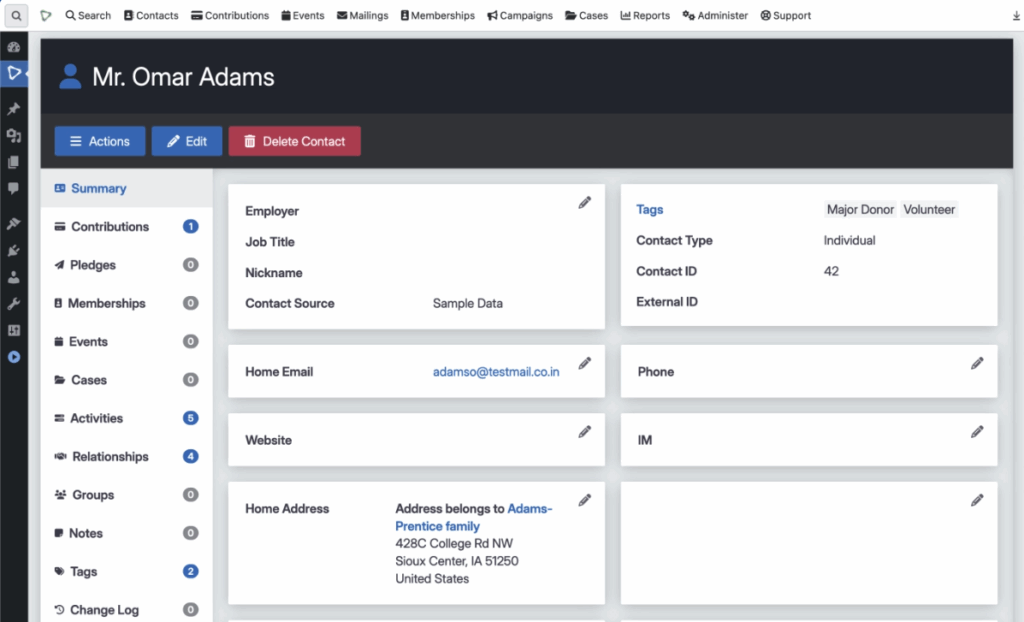Select the Activities tab
This screenshot has height=622, width=1024.
tap(96, 418)
